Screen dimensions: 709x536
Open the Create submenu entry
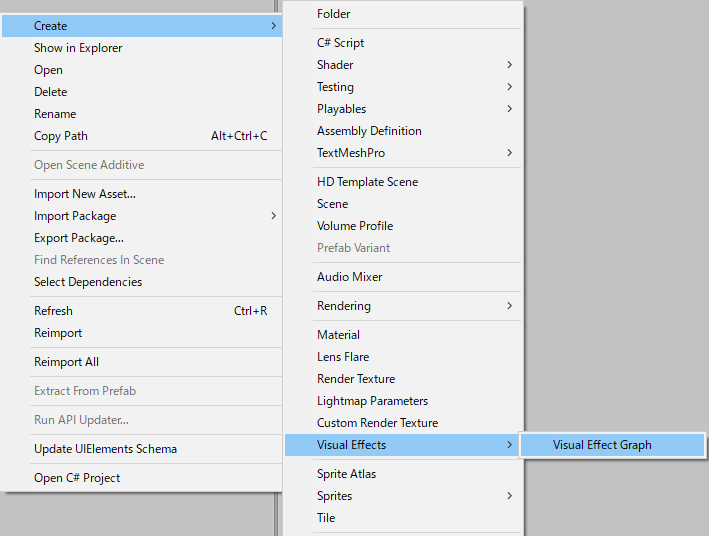(x=142, y=26)
